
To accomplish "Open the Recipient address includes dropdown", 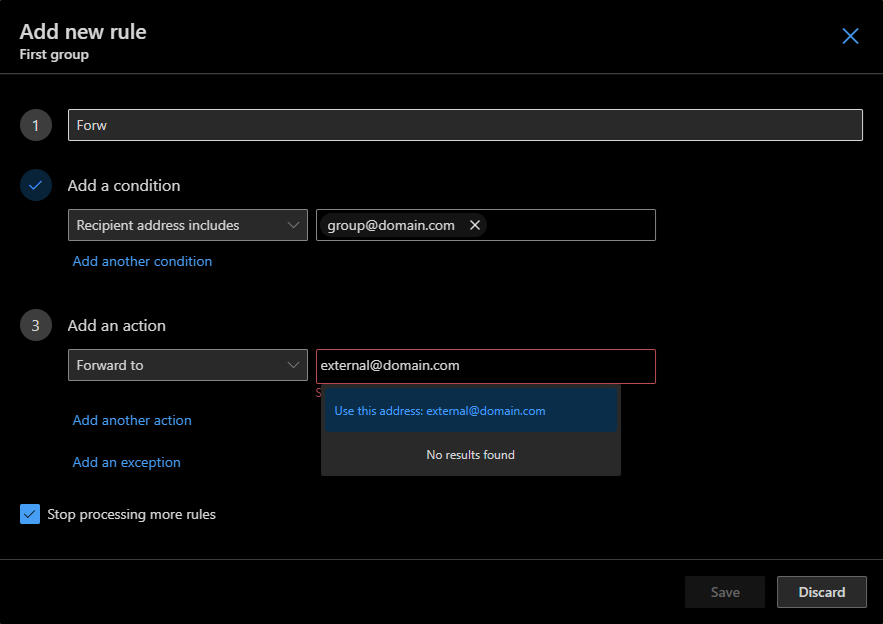I will [187, 225].
